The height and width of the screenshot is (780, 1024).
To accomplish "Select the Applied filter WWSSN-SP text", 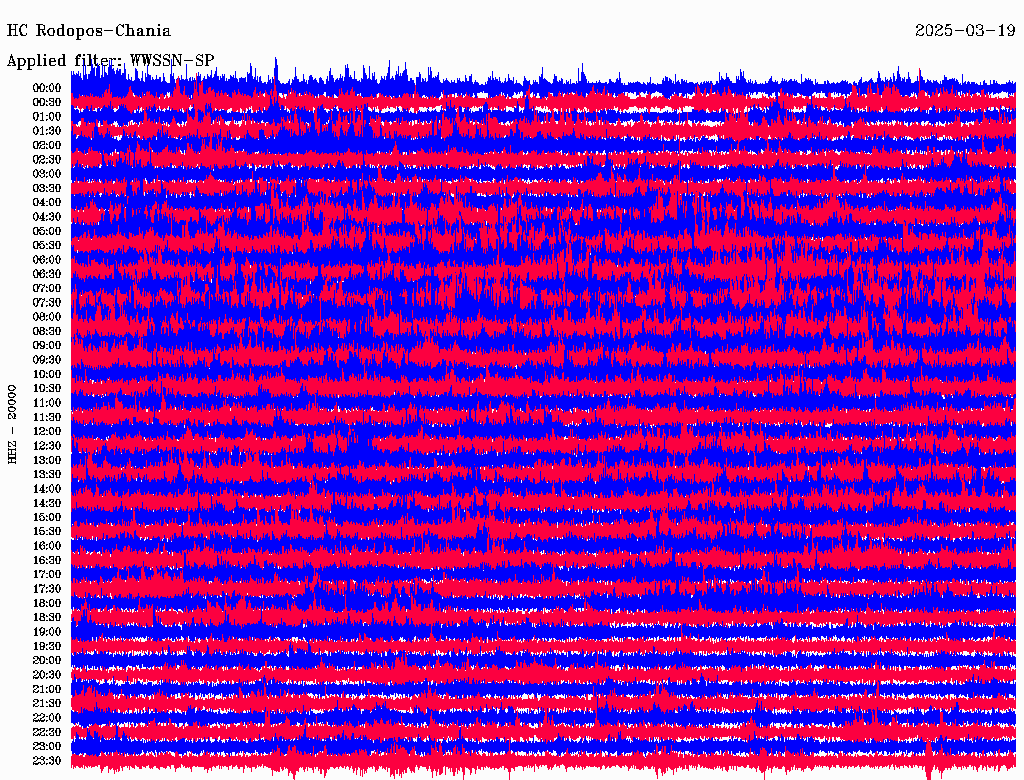I will (x=110, y=61).
